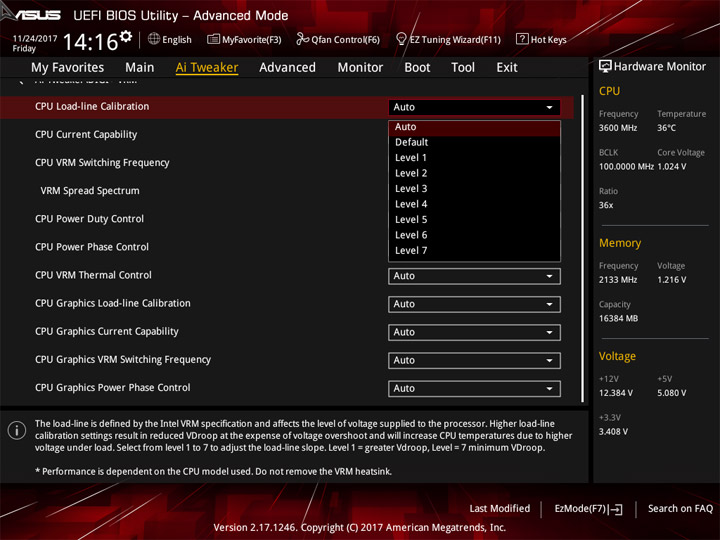Click the CPU temperature 36°C value
Image resolution: width=720 pixels, height=540 pixels.
pyautogui.click(x=666, y=128)
